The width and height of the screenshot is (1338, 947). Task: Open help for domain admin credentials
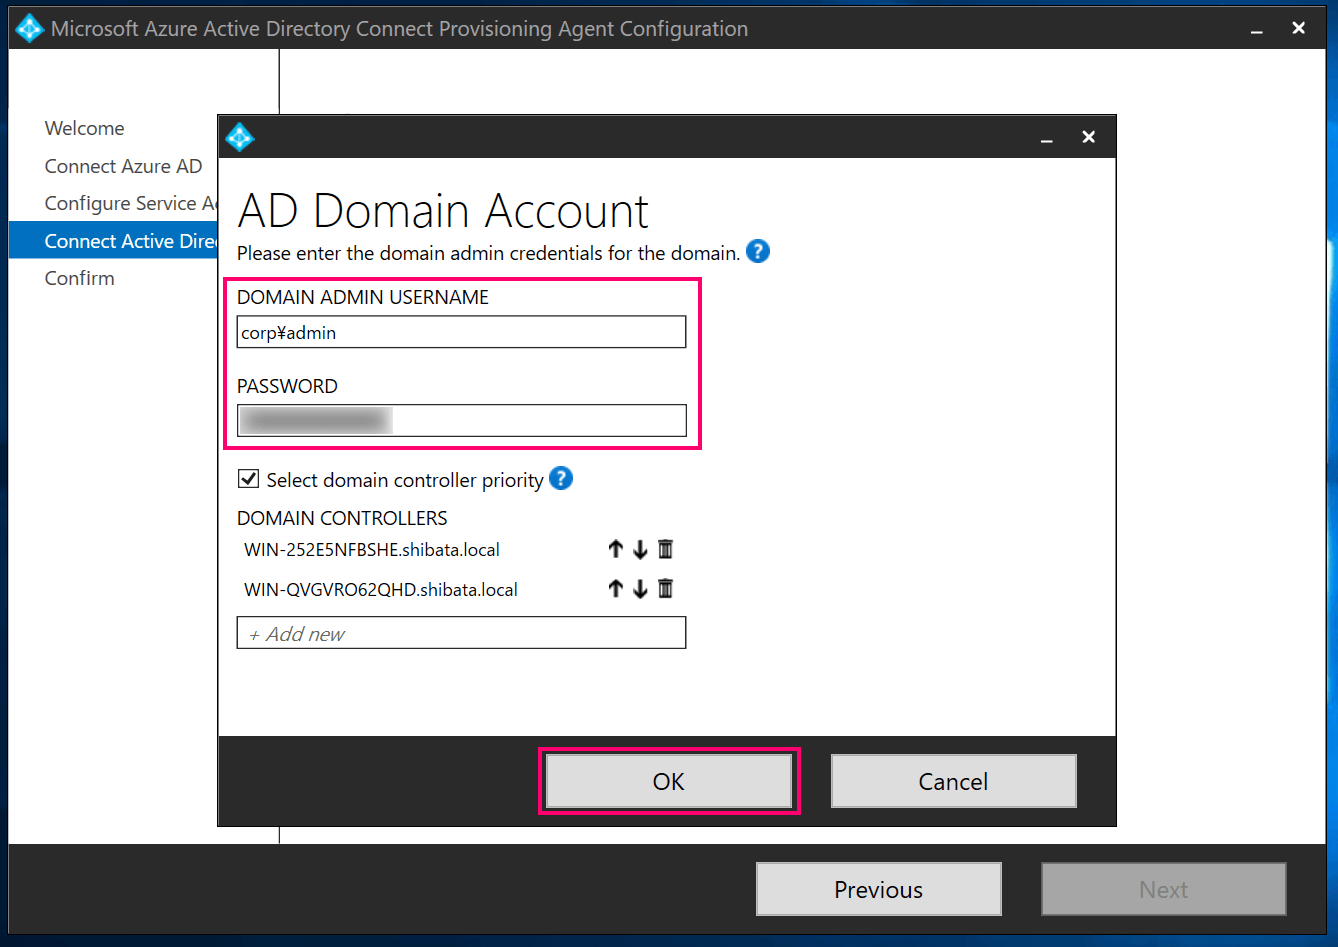pos(757,252)
